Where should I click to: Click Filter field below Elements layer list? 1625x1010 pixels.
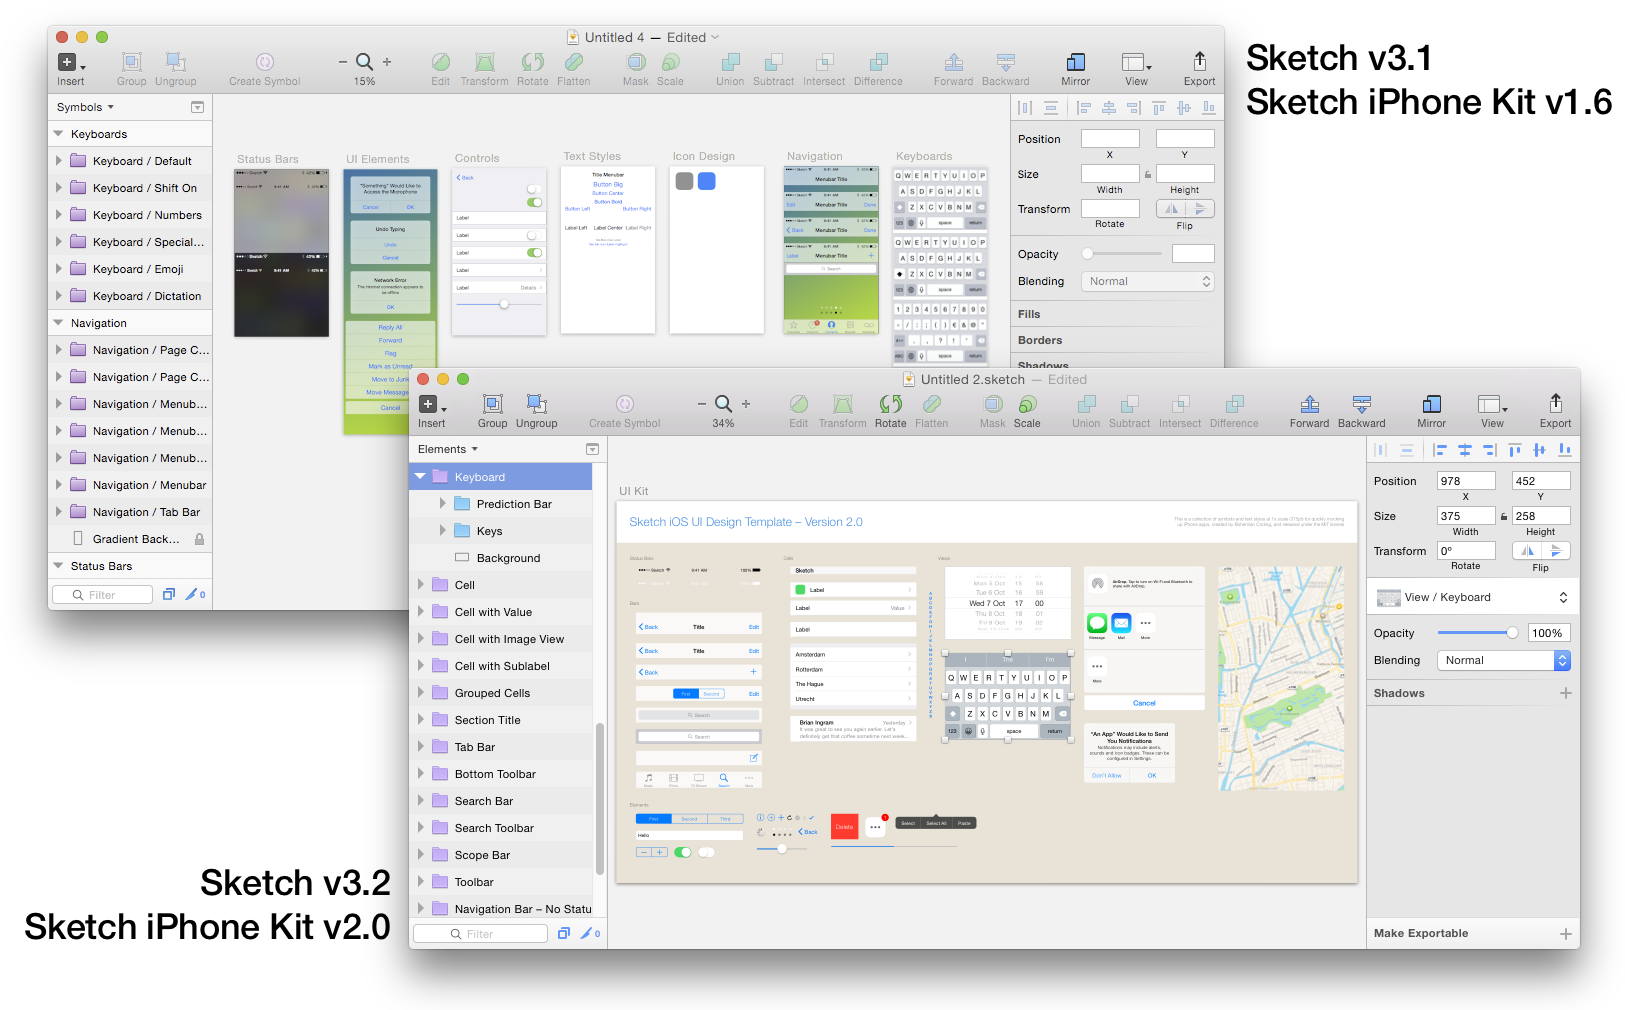click(481, 934)
